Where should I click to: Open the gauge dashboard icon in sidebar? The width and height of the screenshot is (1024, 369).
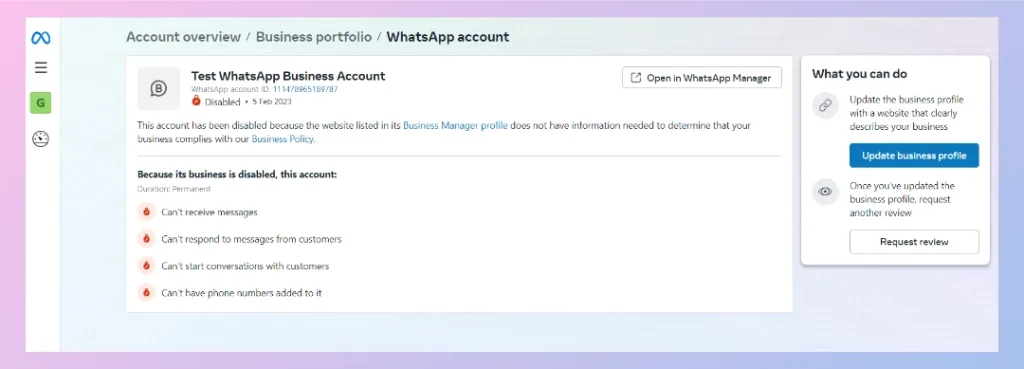tap(40, 138)
